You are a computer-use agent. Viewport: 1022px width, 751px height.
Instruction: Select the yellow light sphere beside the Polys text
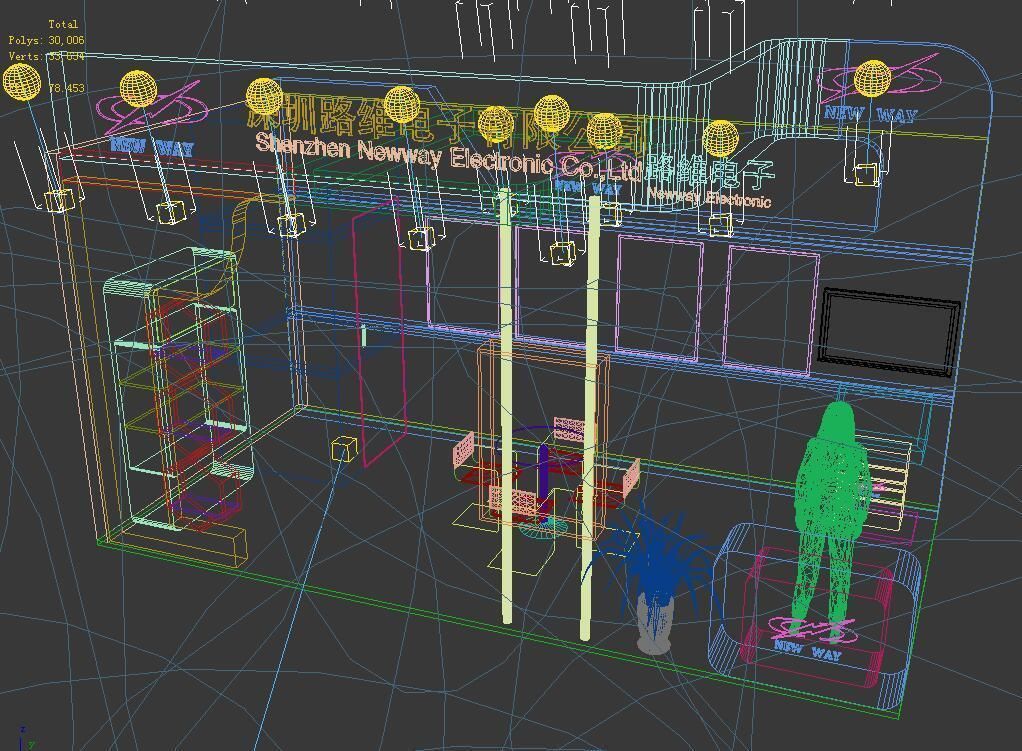(22, 82)
